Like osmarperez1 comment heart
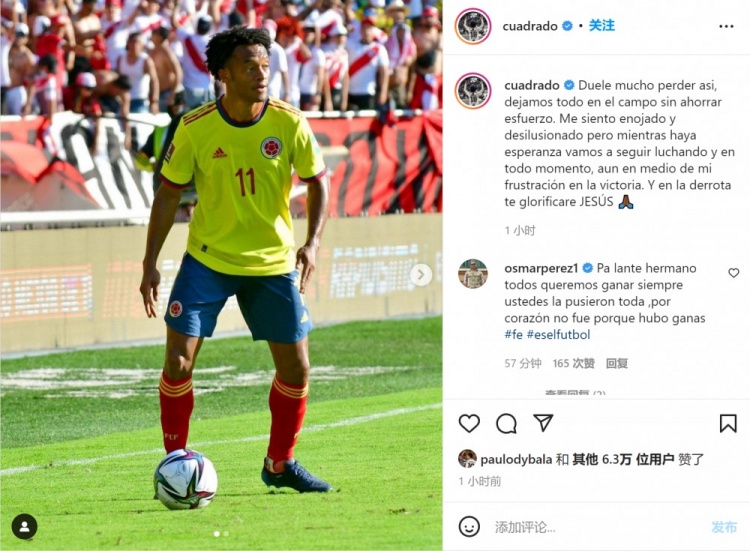 733,273
